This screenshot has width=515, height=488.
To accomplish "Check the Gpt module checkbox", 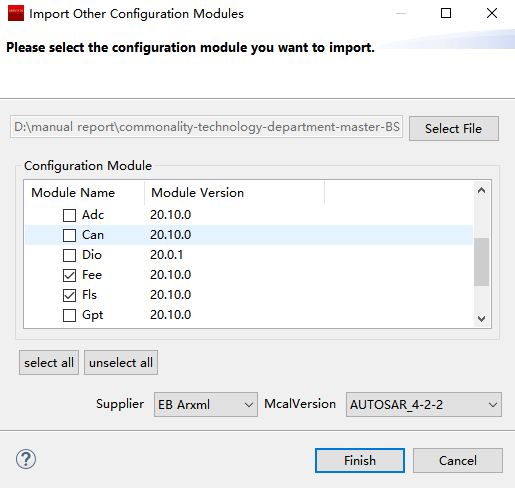I will (x=69, y=315).
